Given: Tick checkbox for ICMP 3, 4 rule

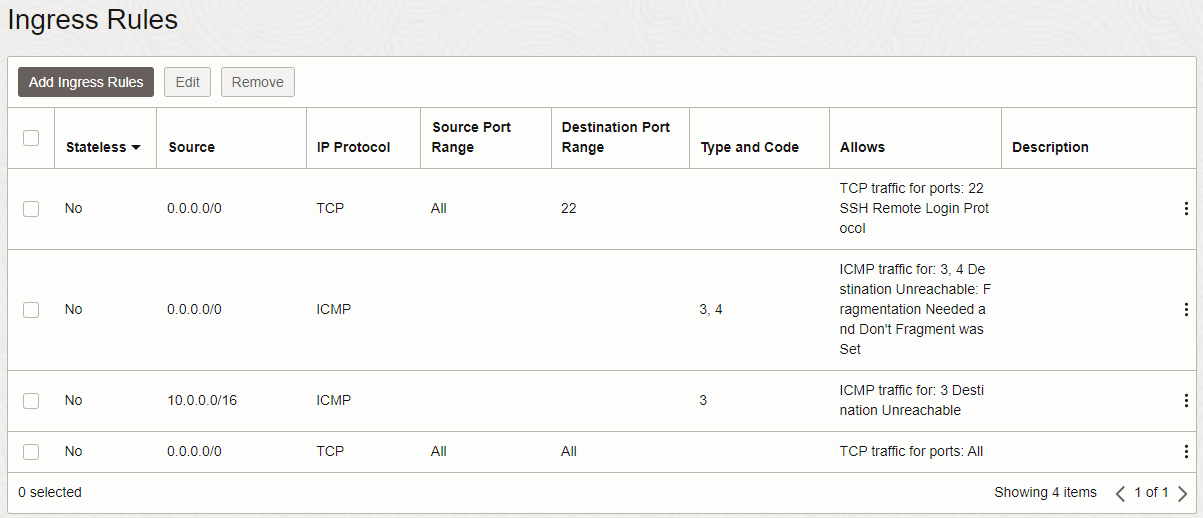Looking at the screenshot, I should [x=31, y=310].
